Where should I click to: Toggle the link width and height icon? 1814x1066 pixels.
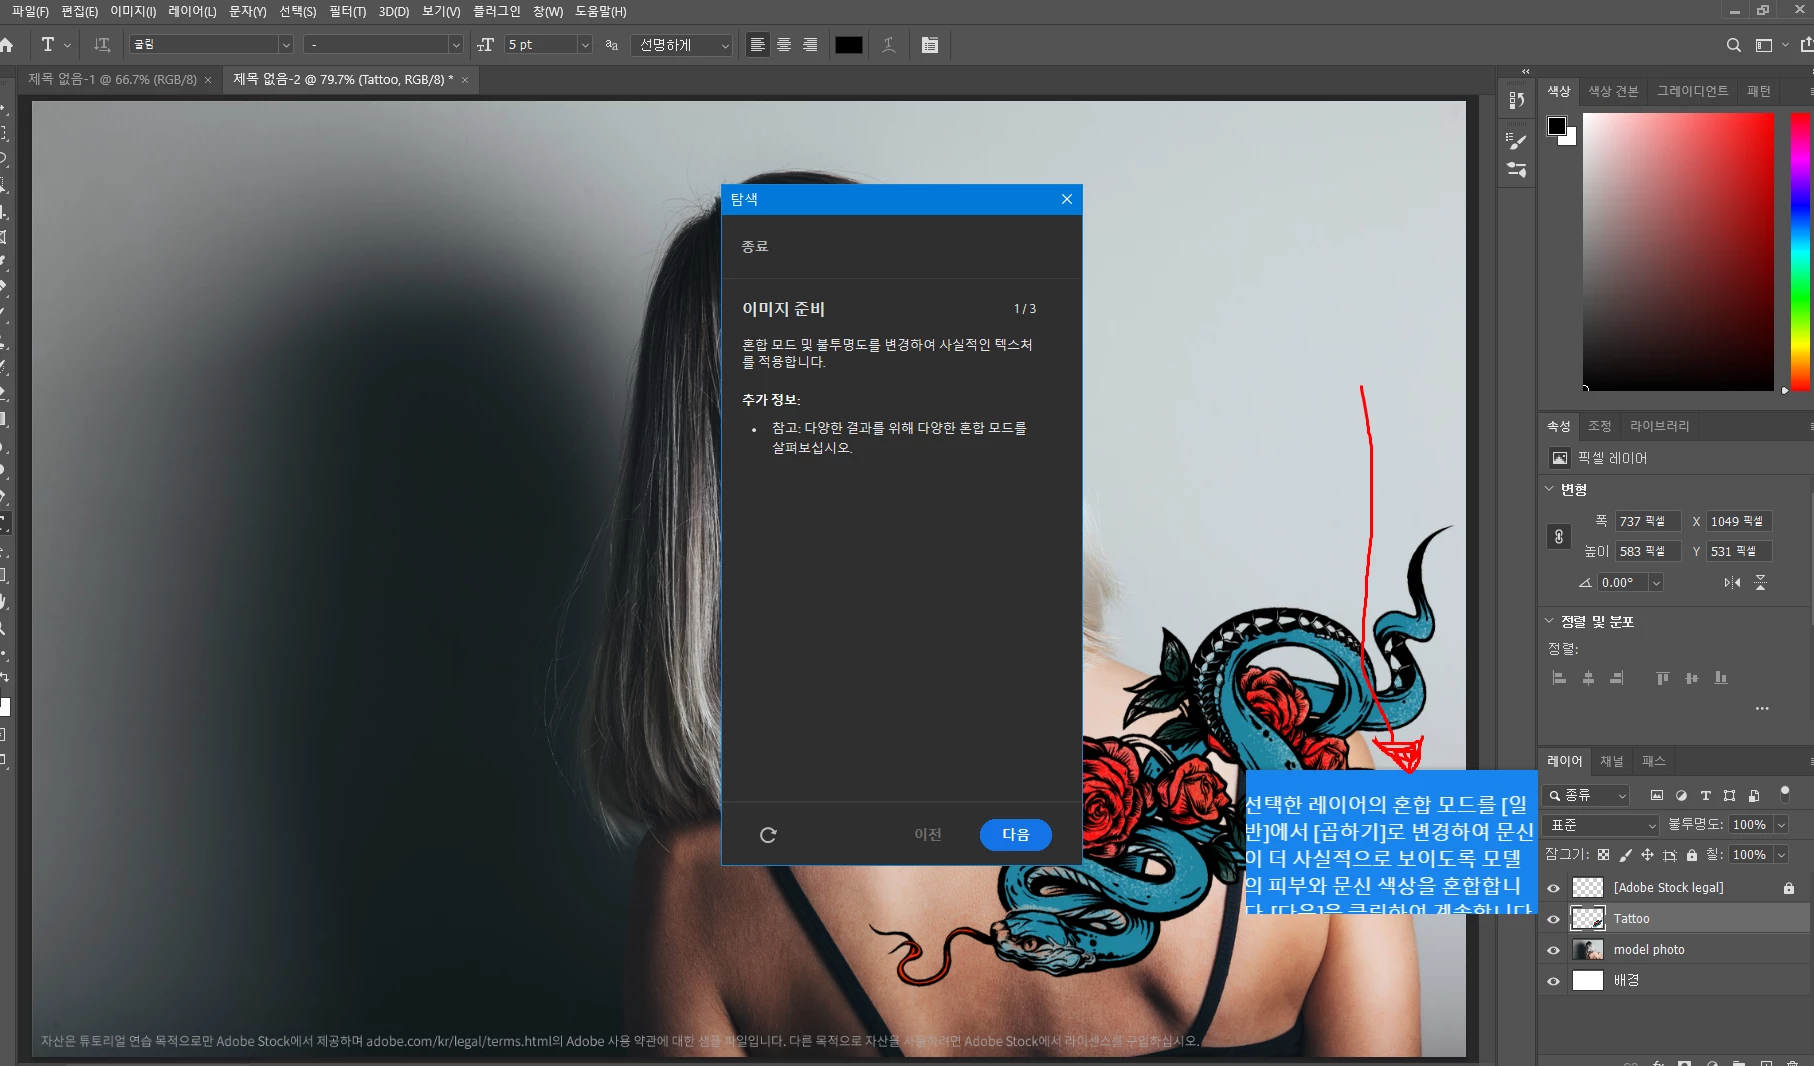1558,537
